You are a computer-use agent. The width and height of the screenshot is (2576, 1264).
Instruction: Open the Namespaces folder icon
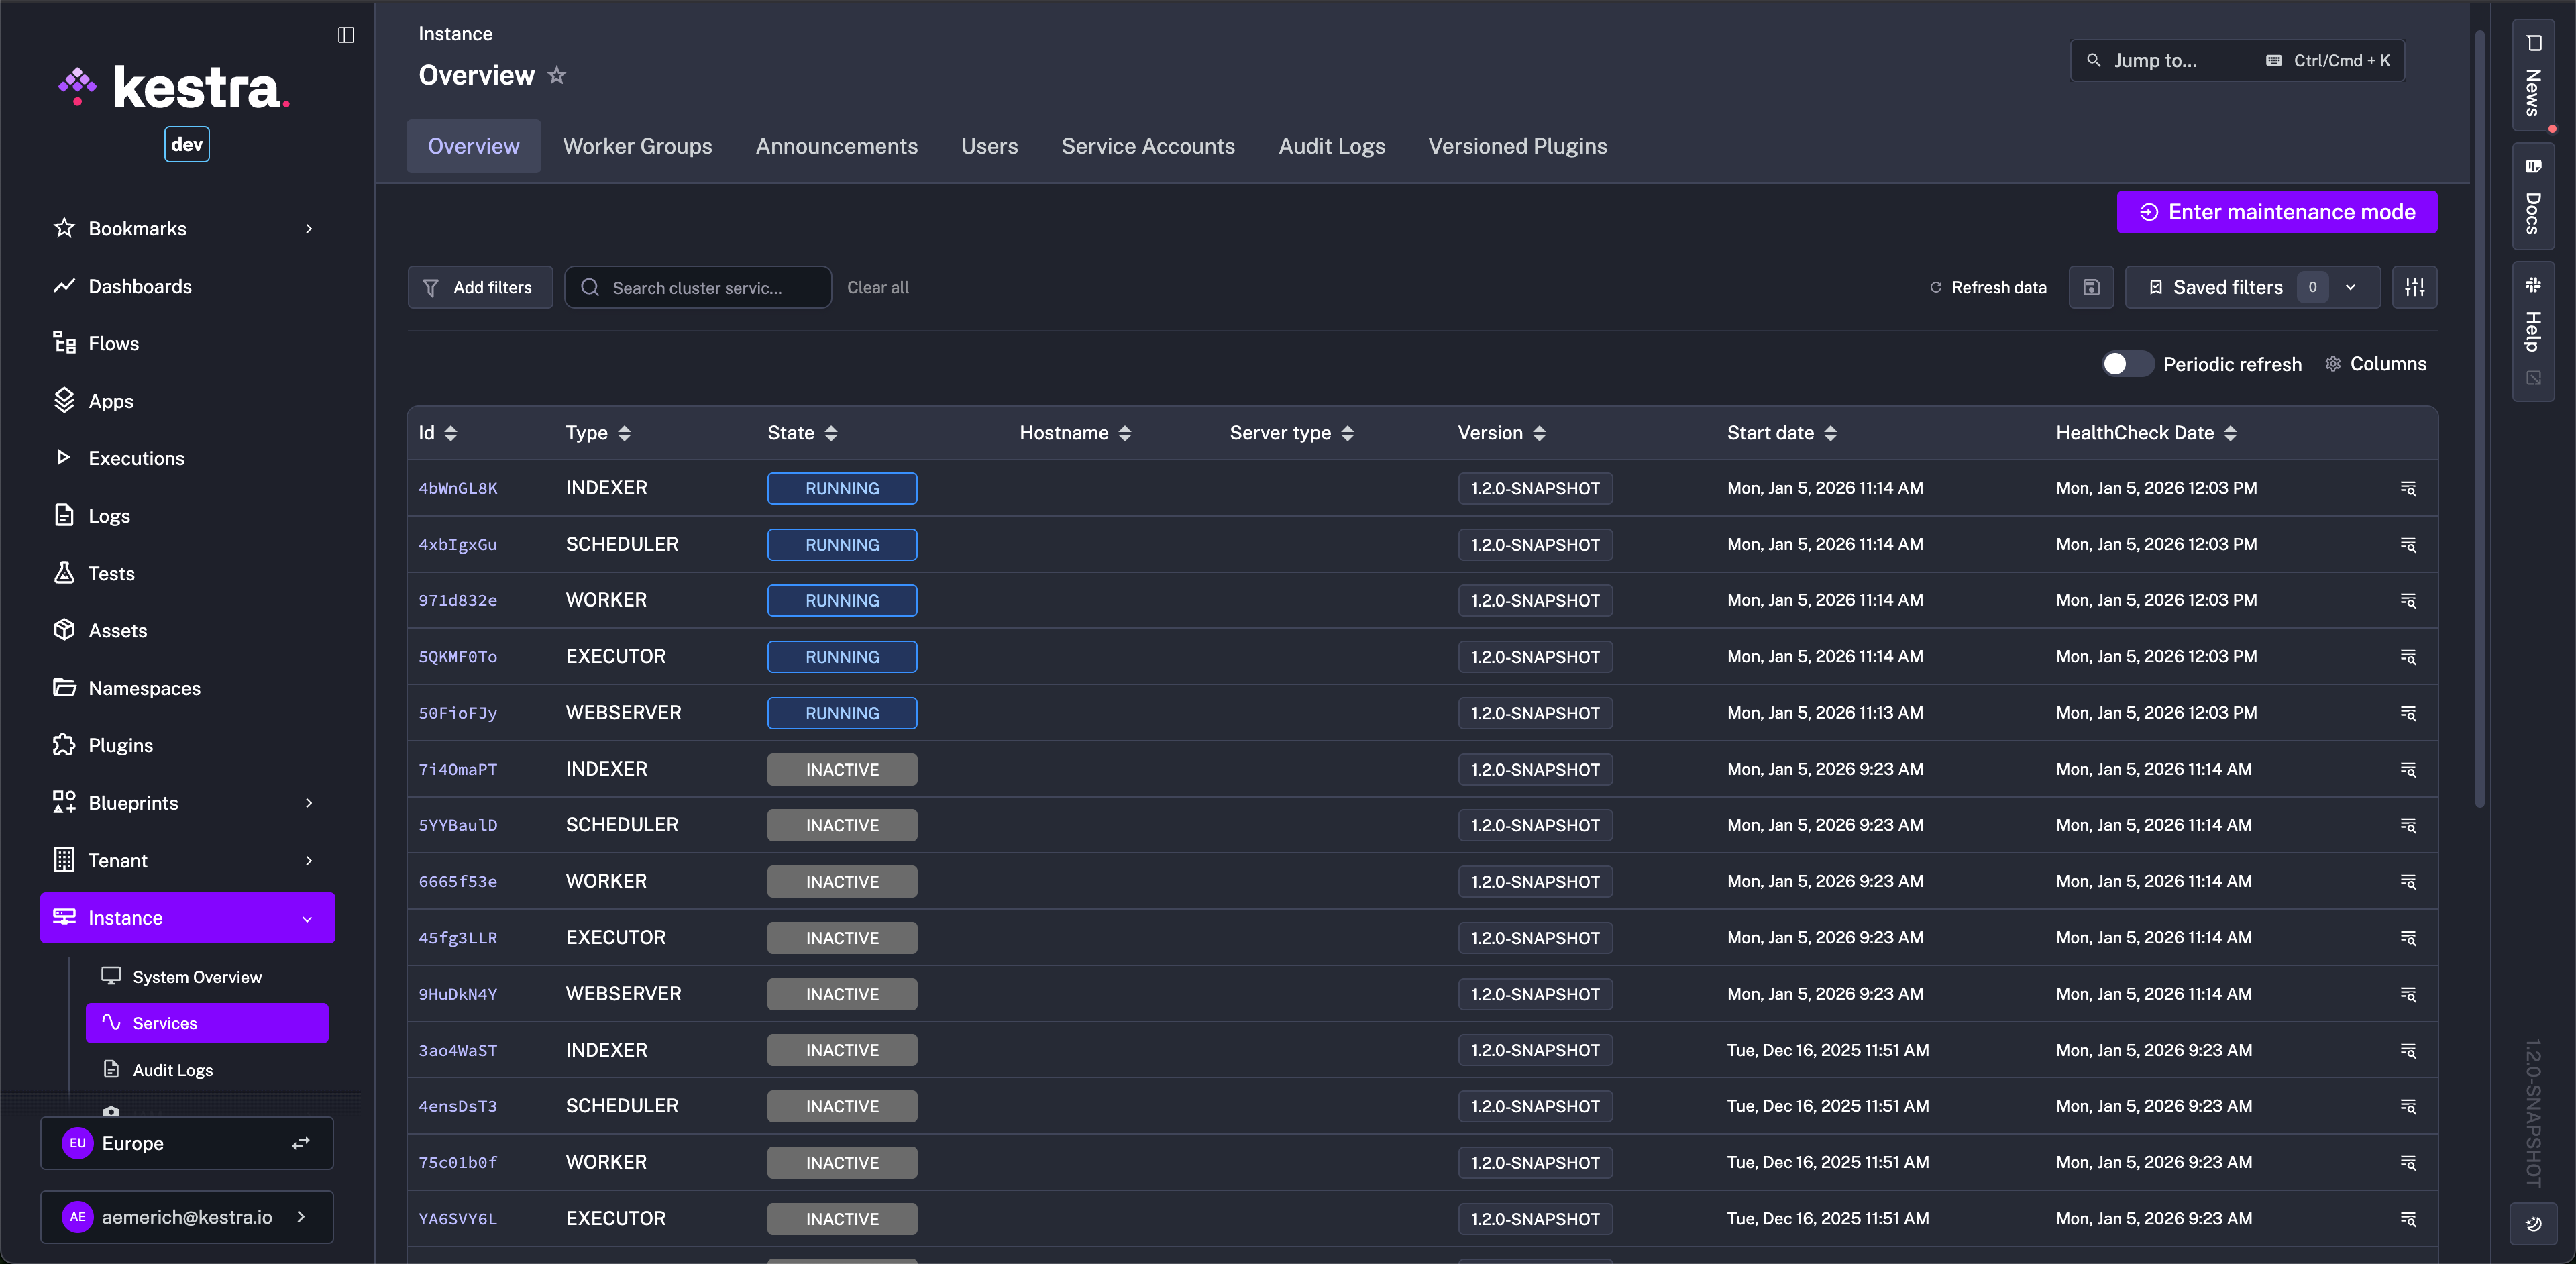[64, 688]
